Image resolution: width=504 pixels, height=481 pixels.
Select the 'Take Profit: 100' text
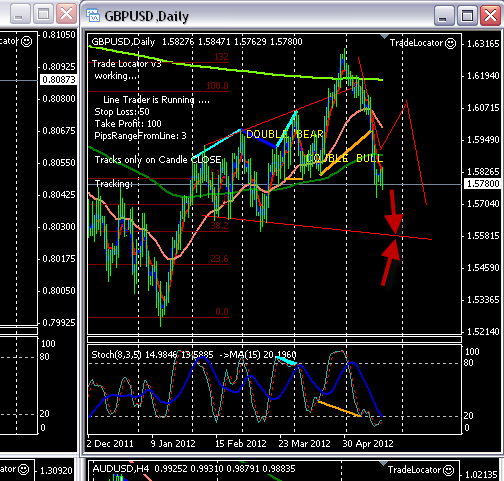click(128, 124)
